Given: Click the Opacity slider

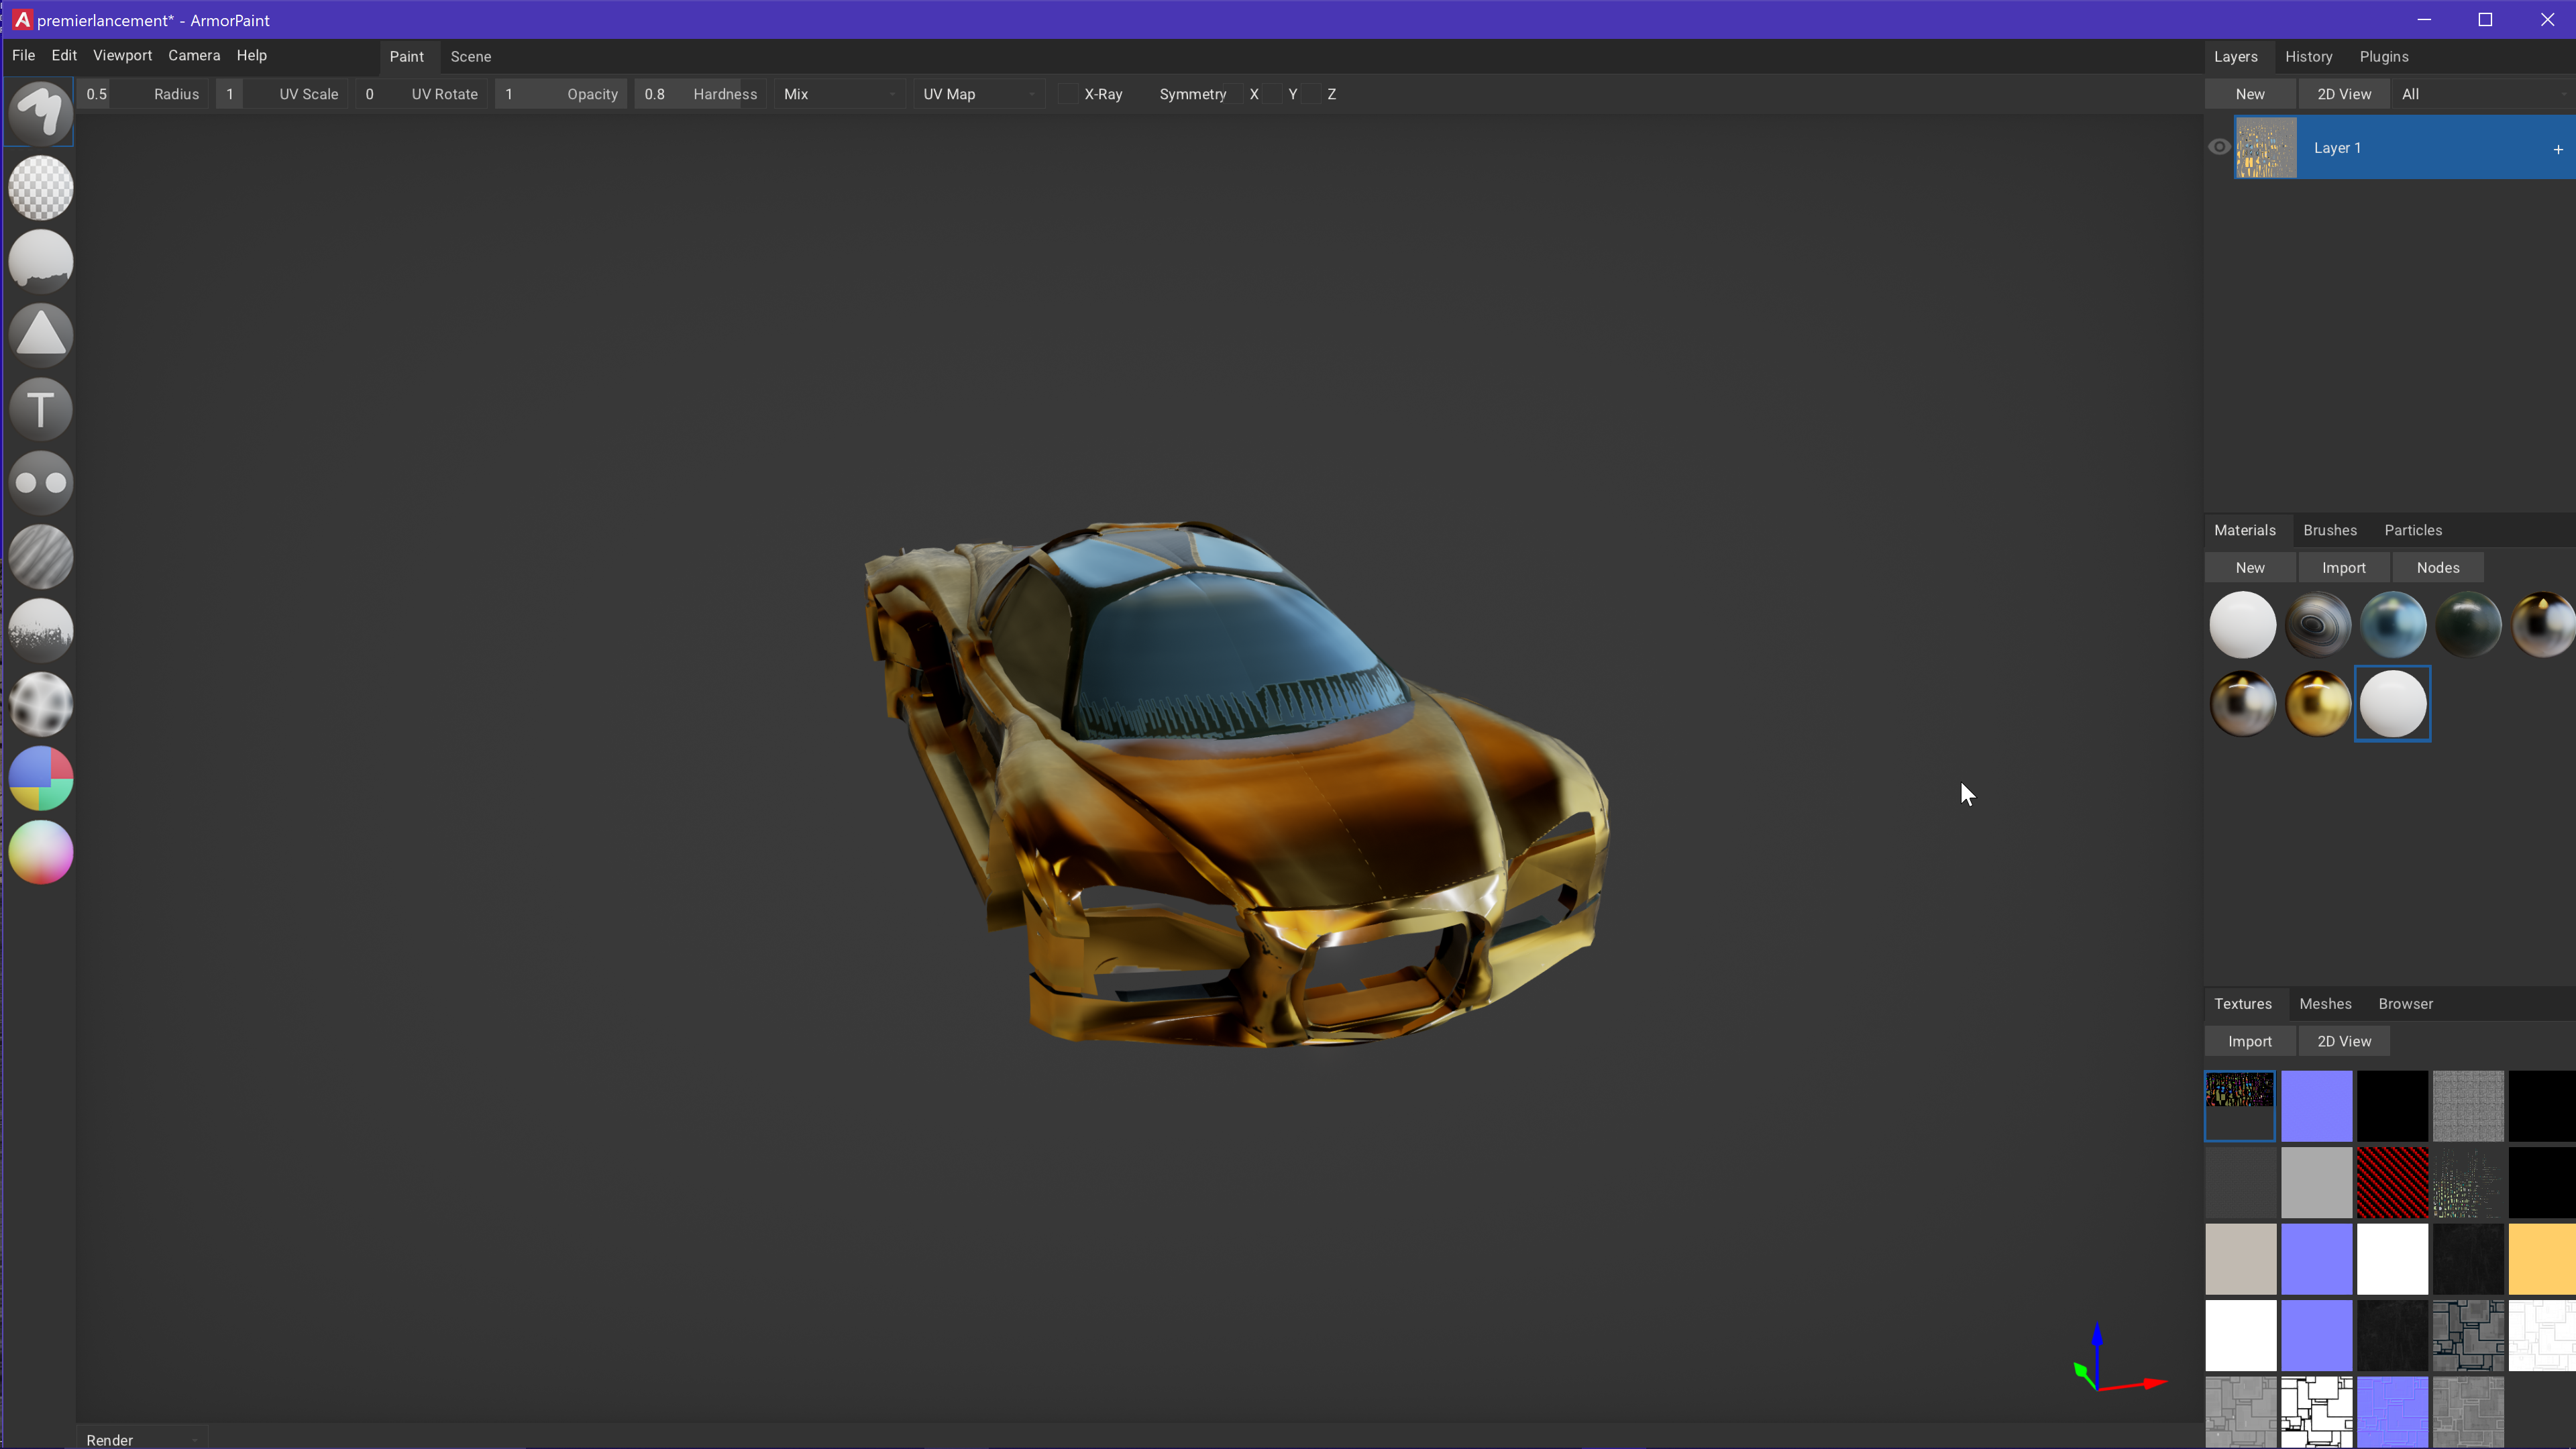Looking at the screenshot, I should pos(560,94).
